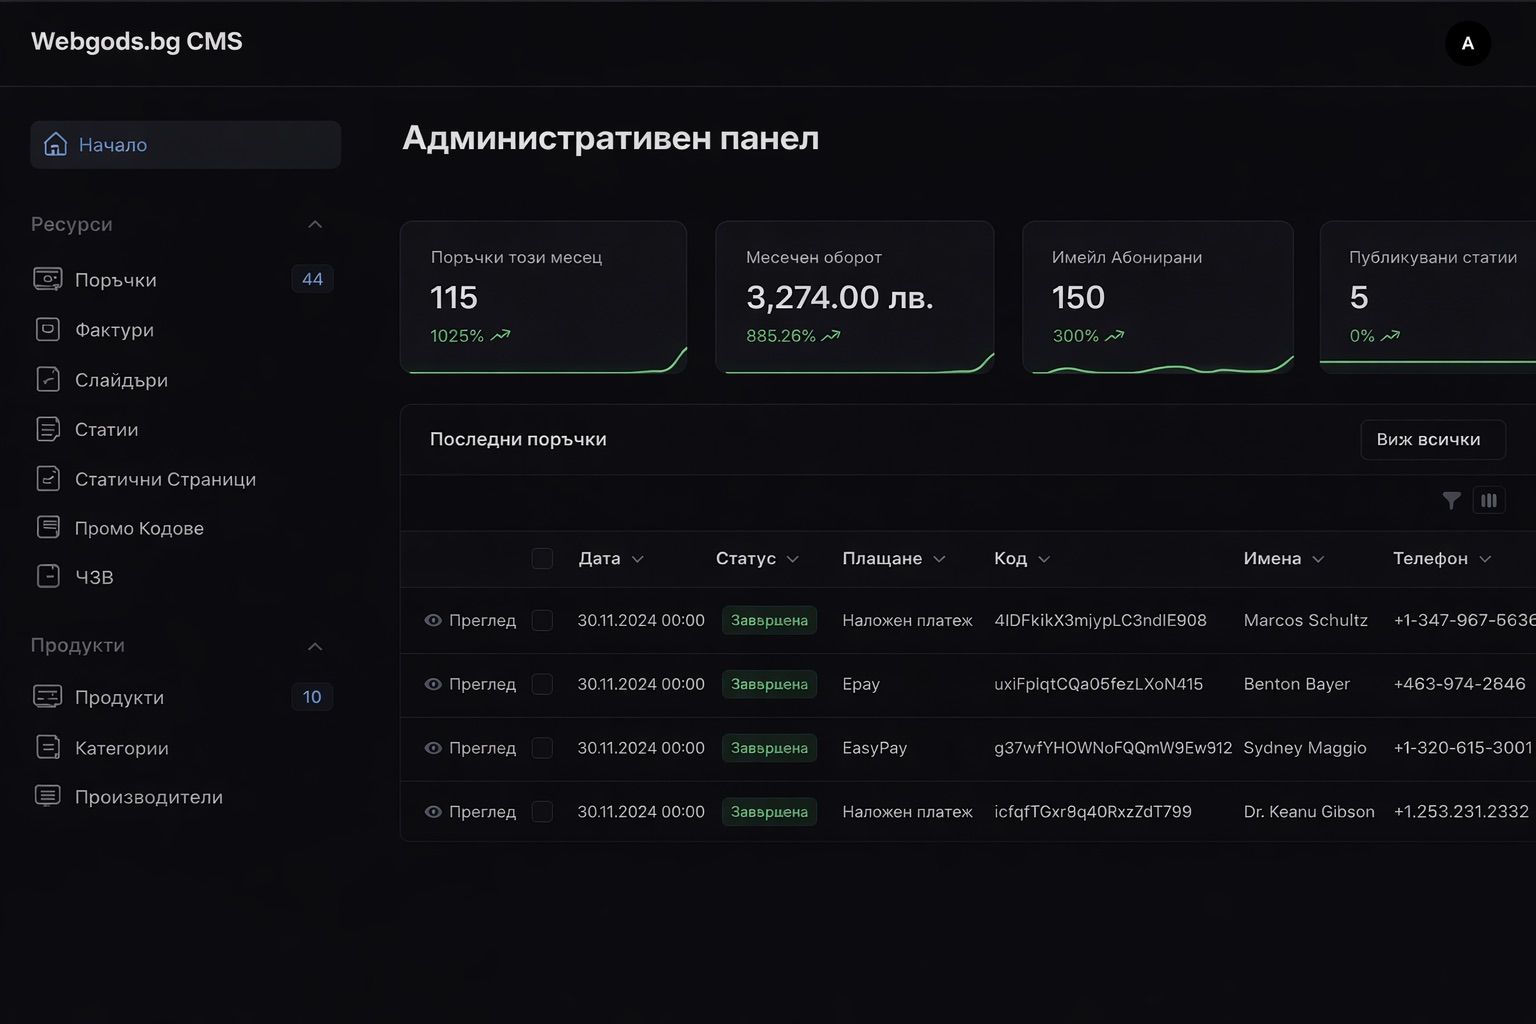The height and width of the screenshot is (1024, 1536).
Task: Click the Статии sidebar icon
Action: [x=48, y=429]
